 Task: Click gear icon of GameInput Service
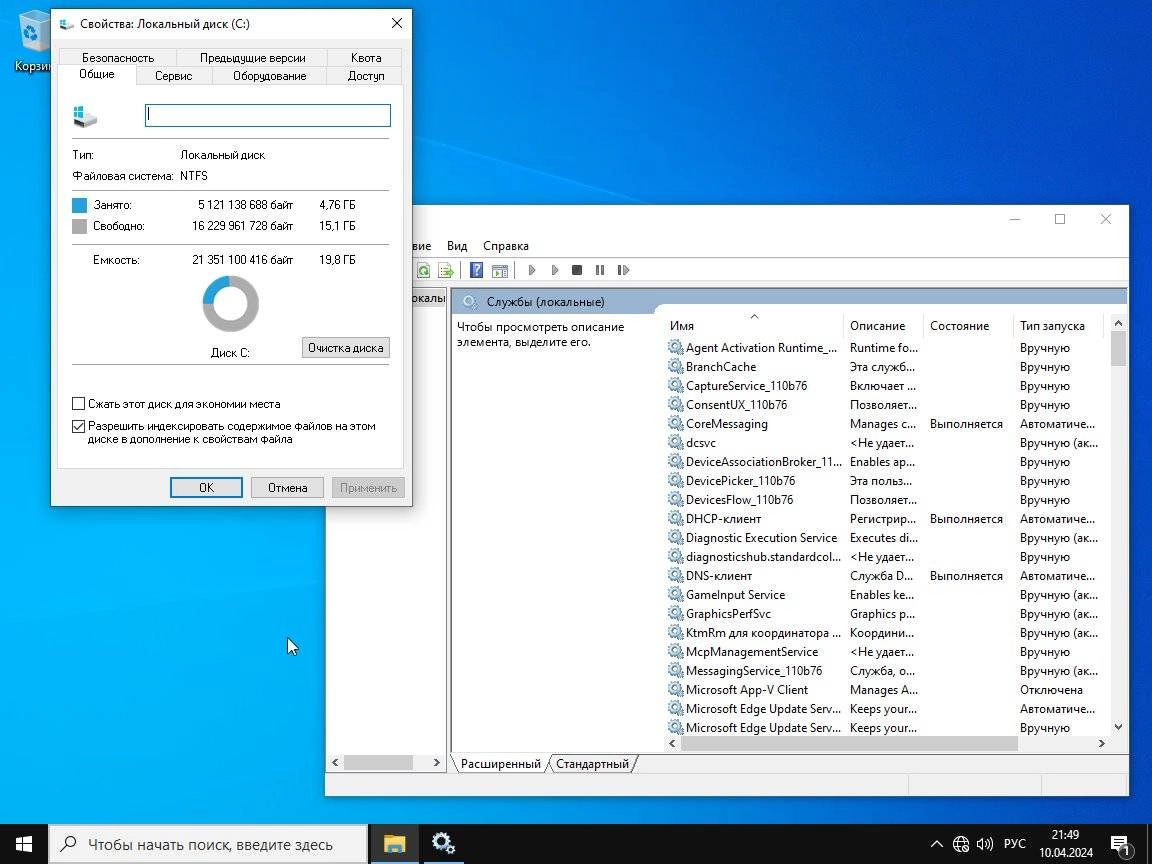[675, 595]
